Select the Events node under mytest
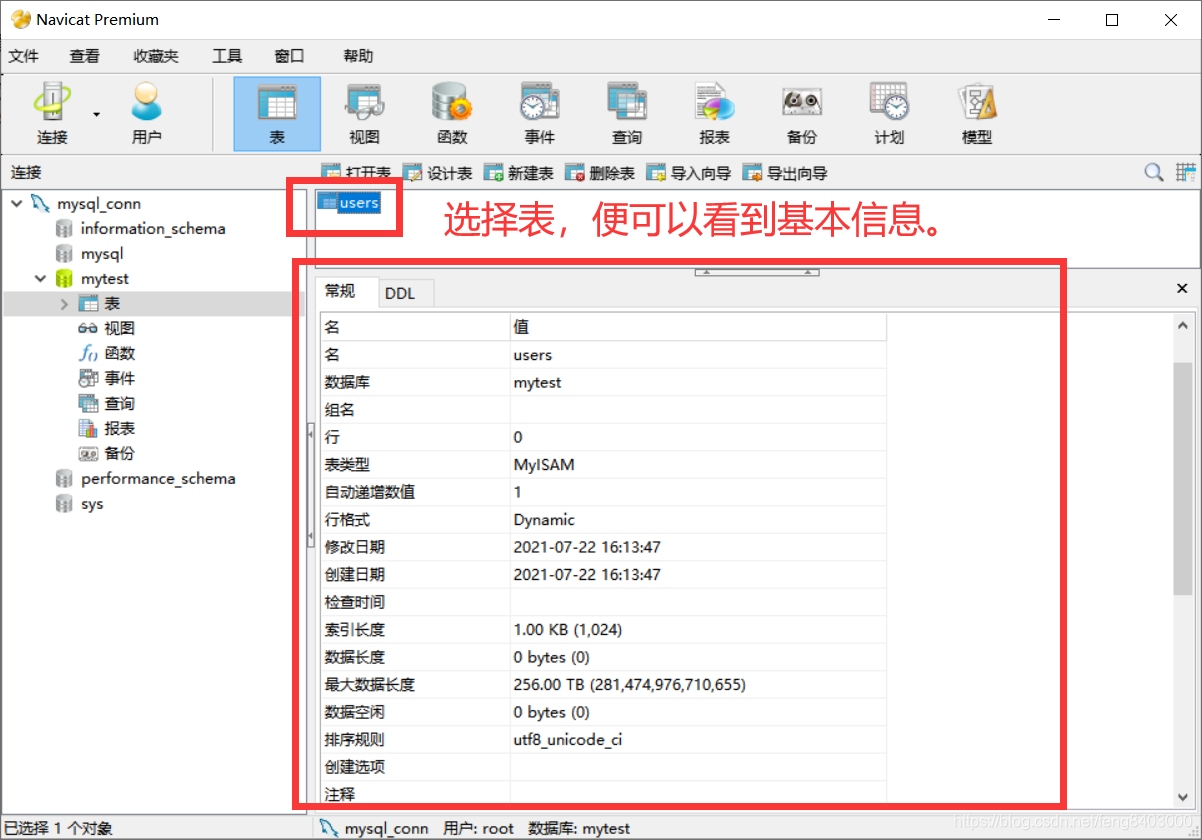 click(x=119, y=379)
